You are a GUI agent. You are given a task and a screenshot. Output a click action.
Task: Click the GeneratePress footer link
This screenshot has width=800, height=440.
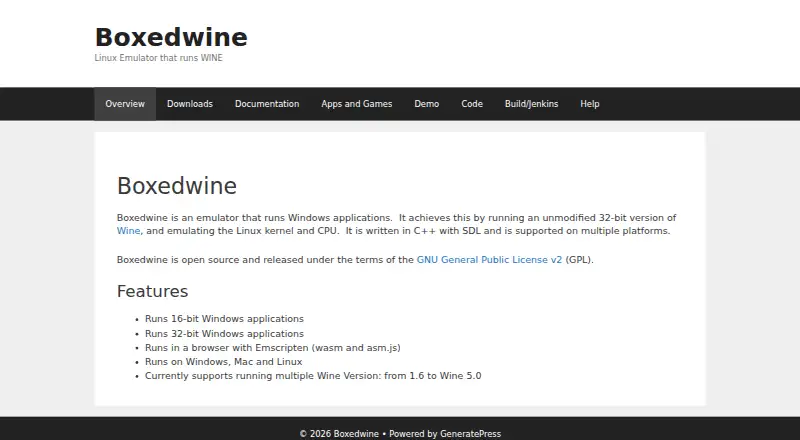(470, 434)
